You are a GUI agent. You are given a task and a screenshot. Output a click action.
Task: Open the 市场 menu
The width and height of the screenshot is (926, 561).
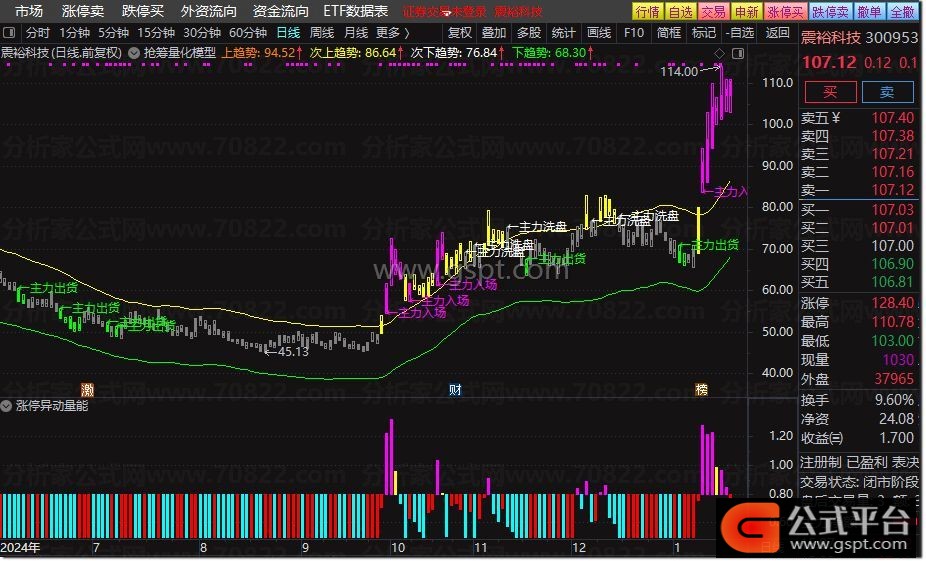tap(28, 11)
